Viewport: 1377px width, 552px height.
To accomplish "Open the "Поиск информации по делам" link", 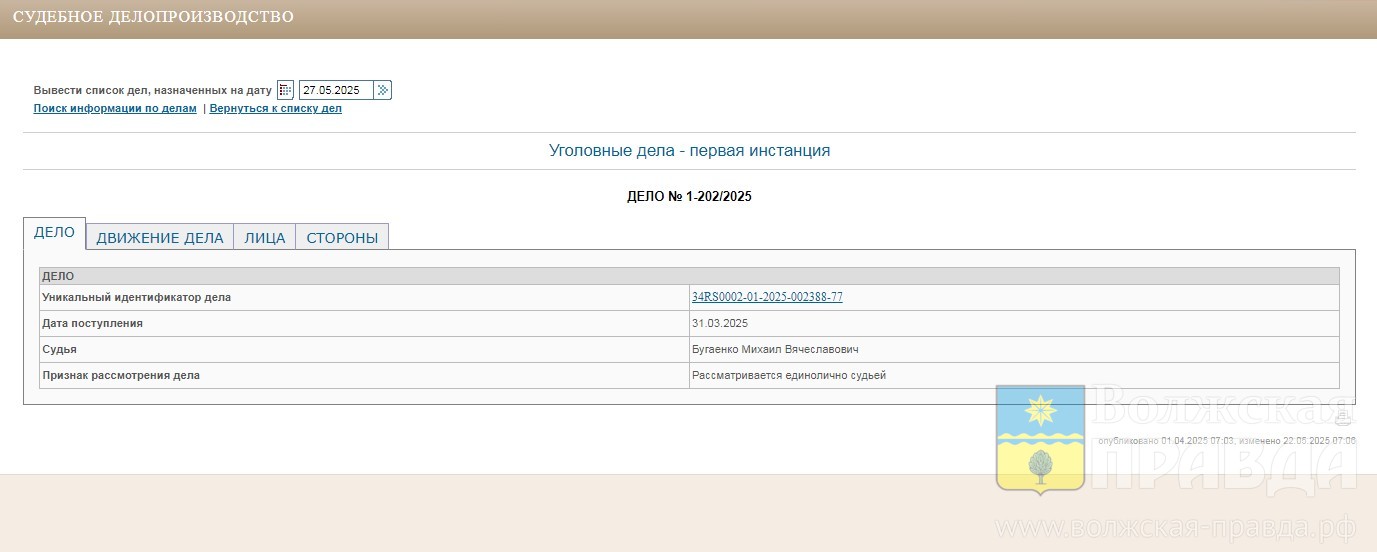I will click(x=115, y=109).
